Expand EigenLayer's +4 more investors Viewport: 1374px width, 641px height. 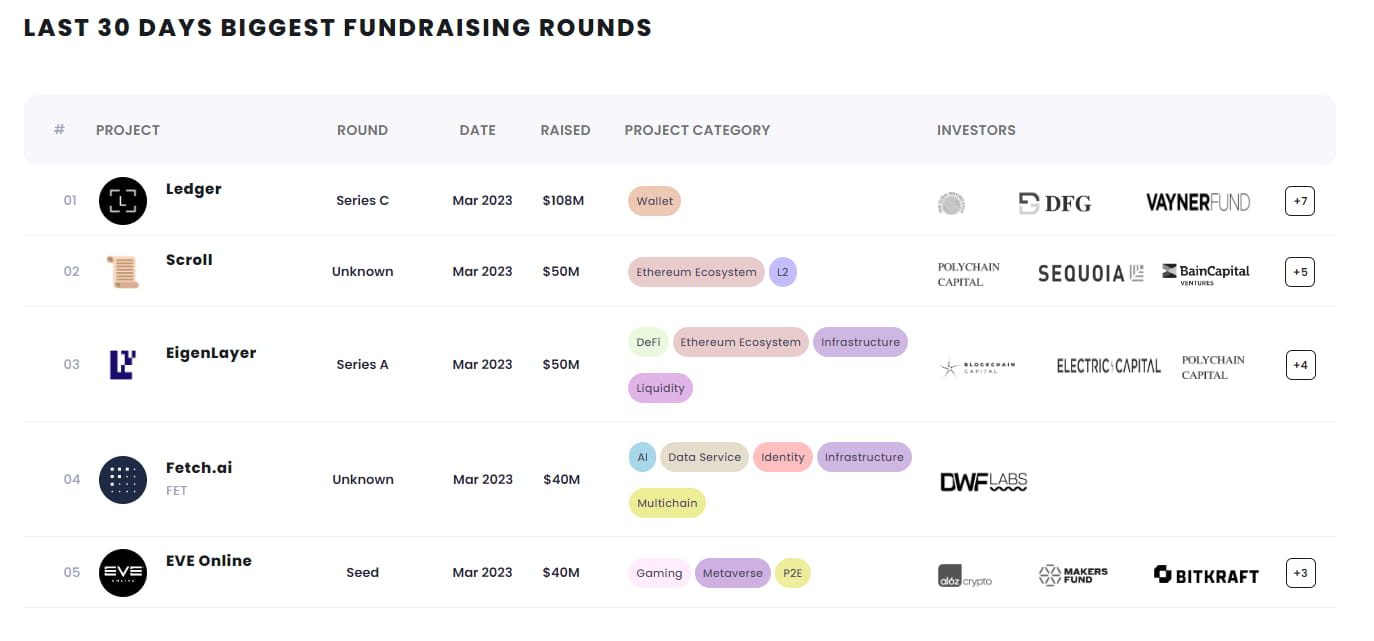(x=1299, y=365)
